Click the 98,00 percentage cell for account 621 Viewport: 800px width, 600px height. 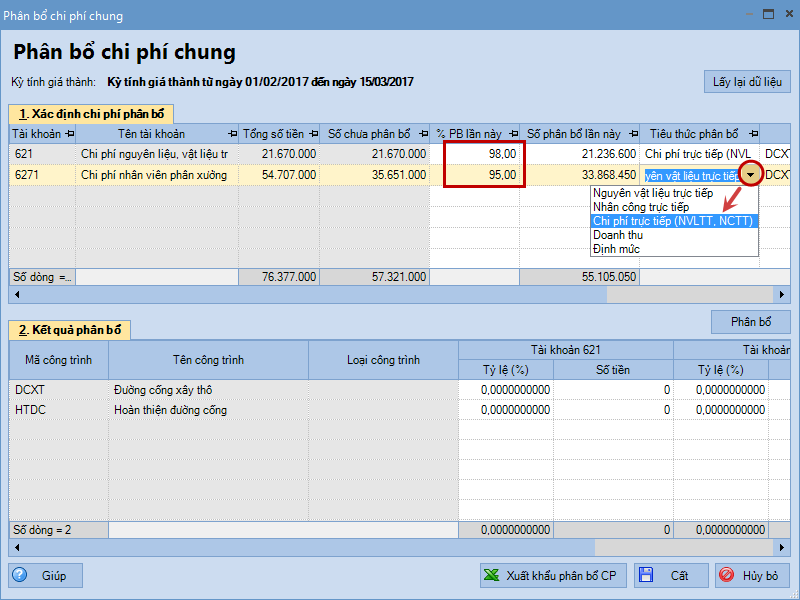click(484, 154)
